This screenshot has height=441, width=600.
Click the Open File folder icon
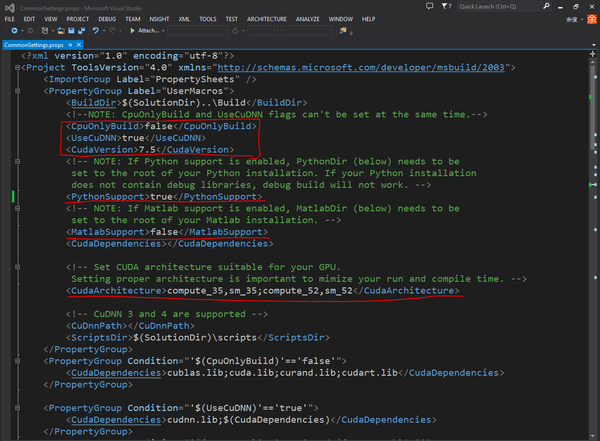61,31
